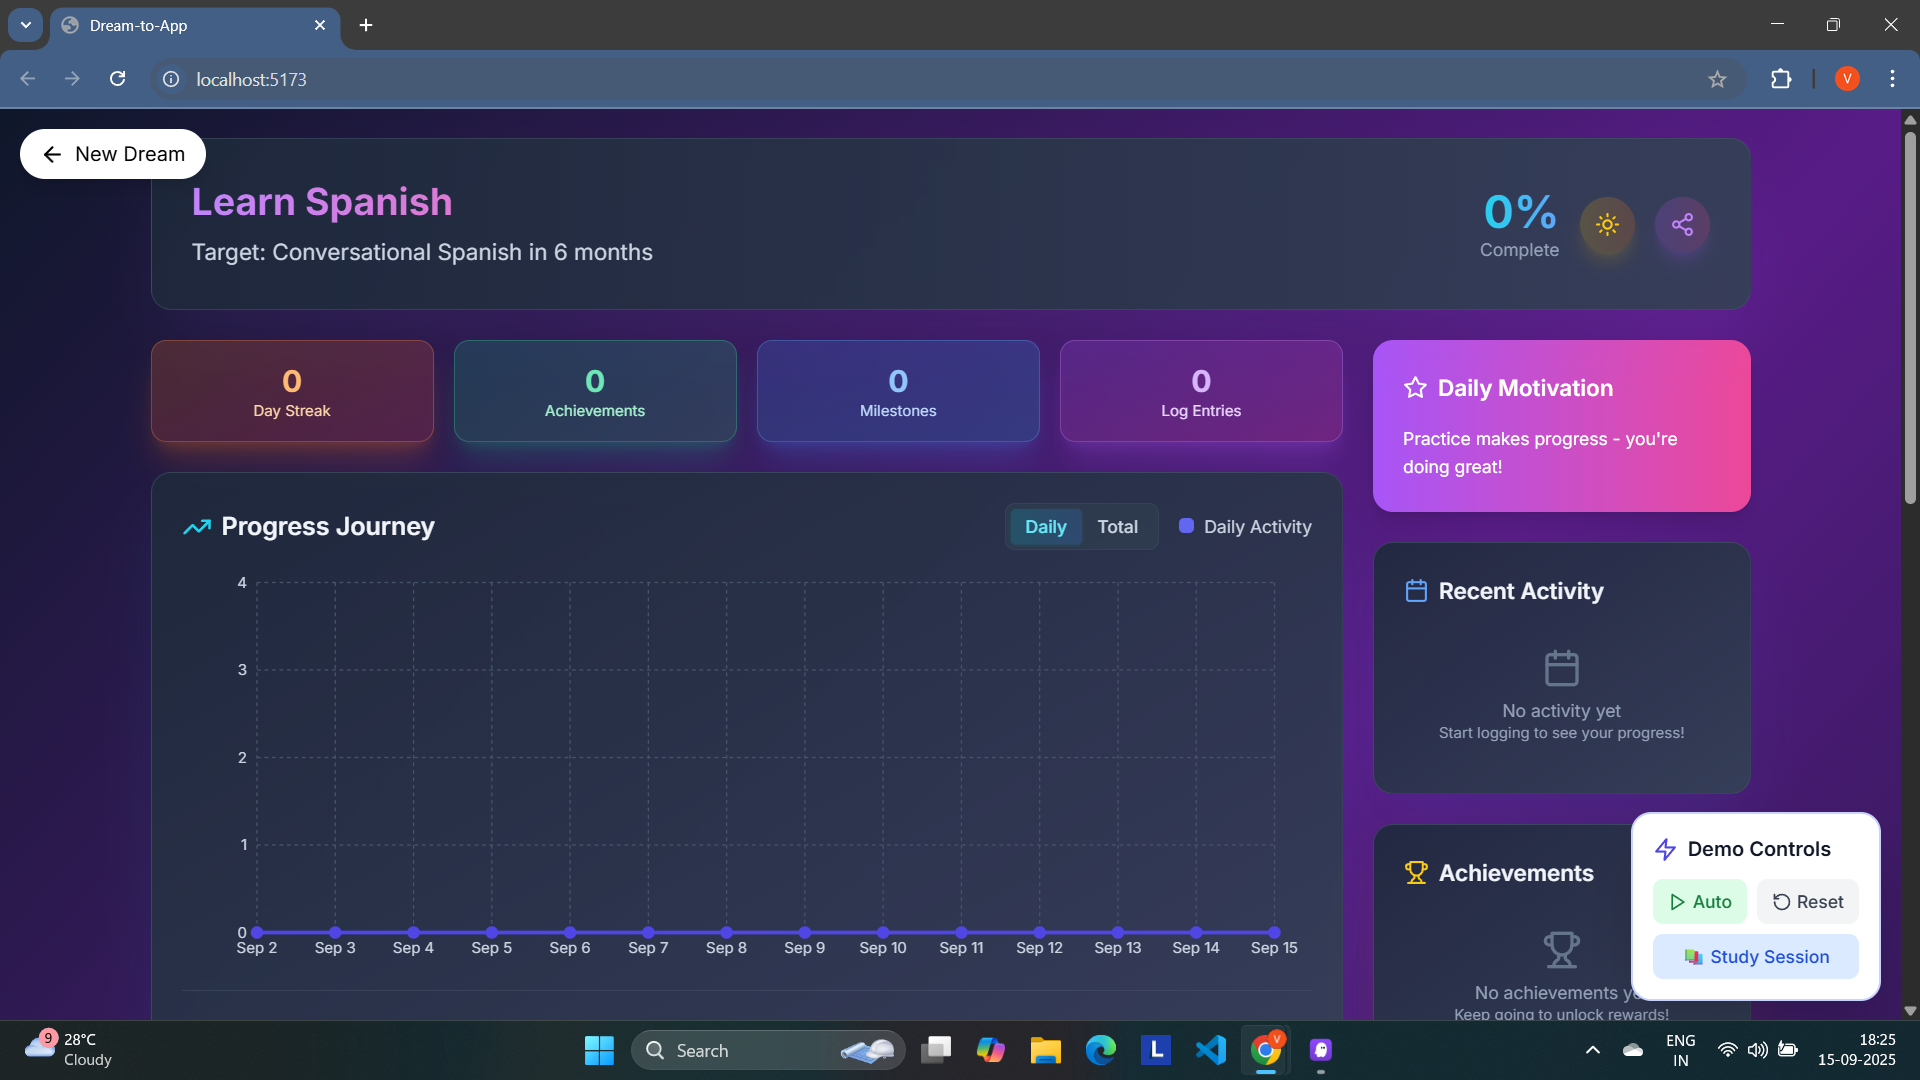
Task: Click the New Dream back button
Action: pos(113,154)
